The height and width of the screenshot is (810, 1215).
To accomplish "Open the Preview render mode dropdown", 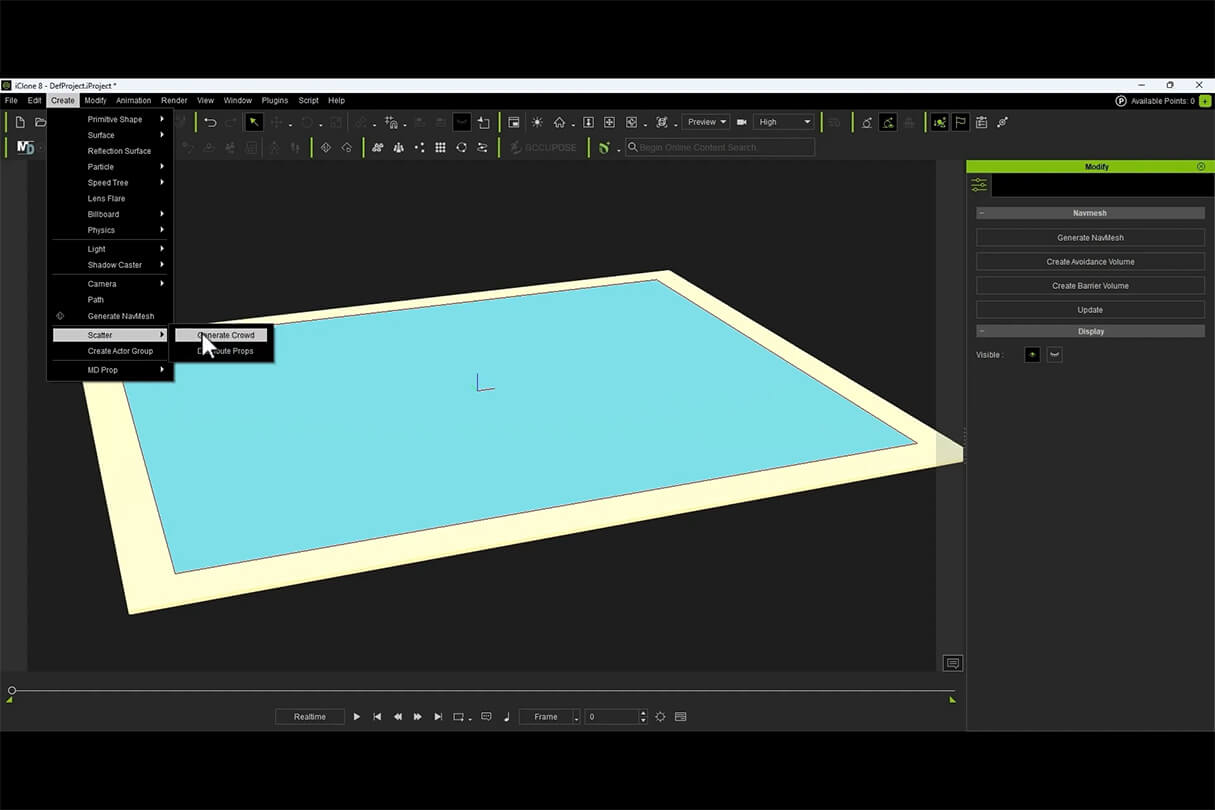I will 706,122.
